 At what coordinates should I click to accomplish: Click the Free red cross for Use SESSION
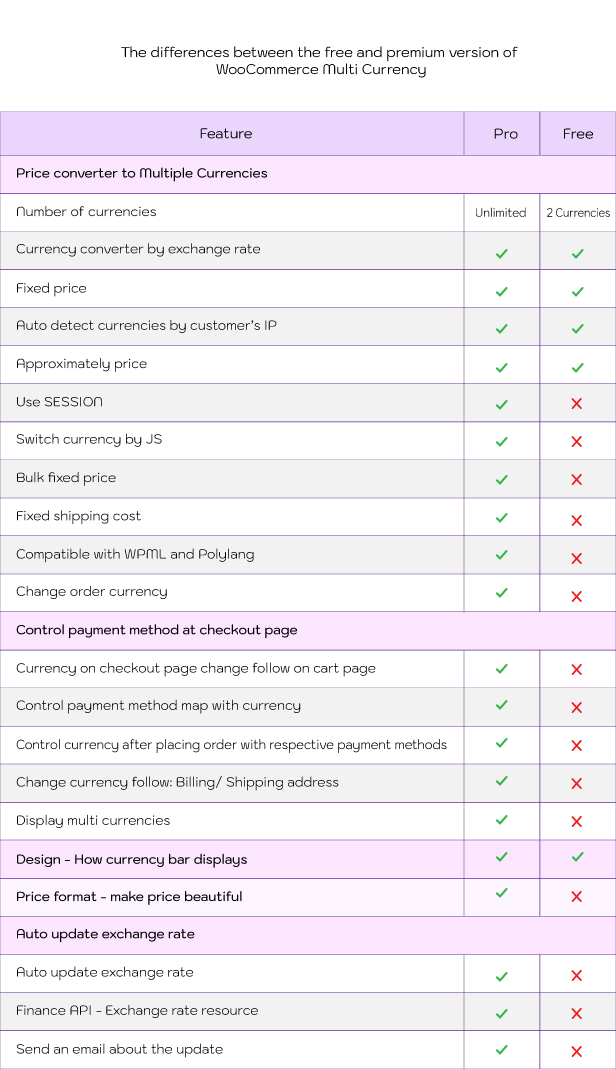pyautogui.click(x=576, y=404)
